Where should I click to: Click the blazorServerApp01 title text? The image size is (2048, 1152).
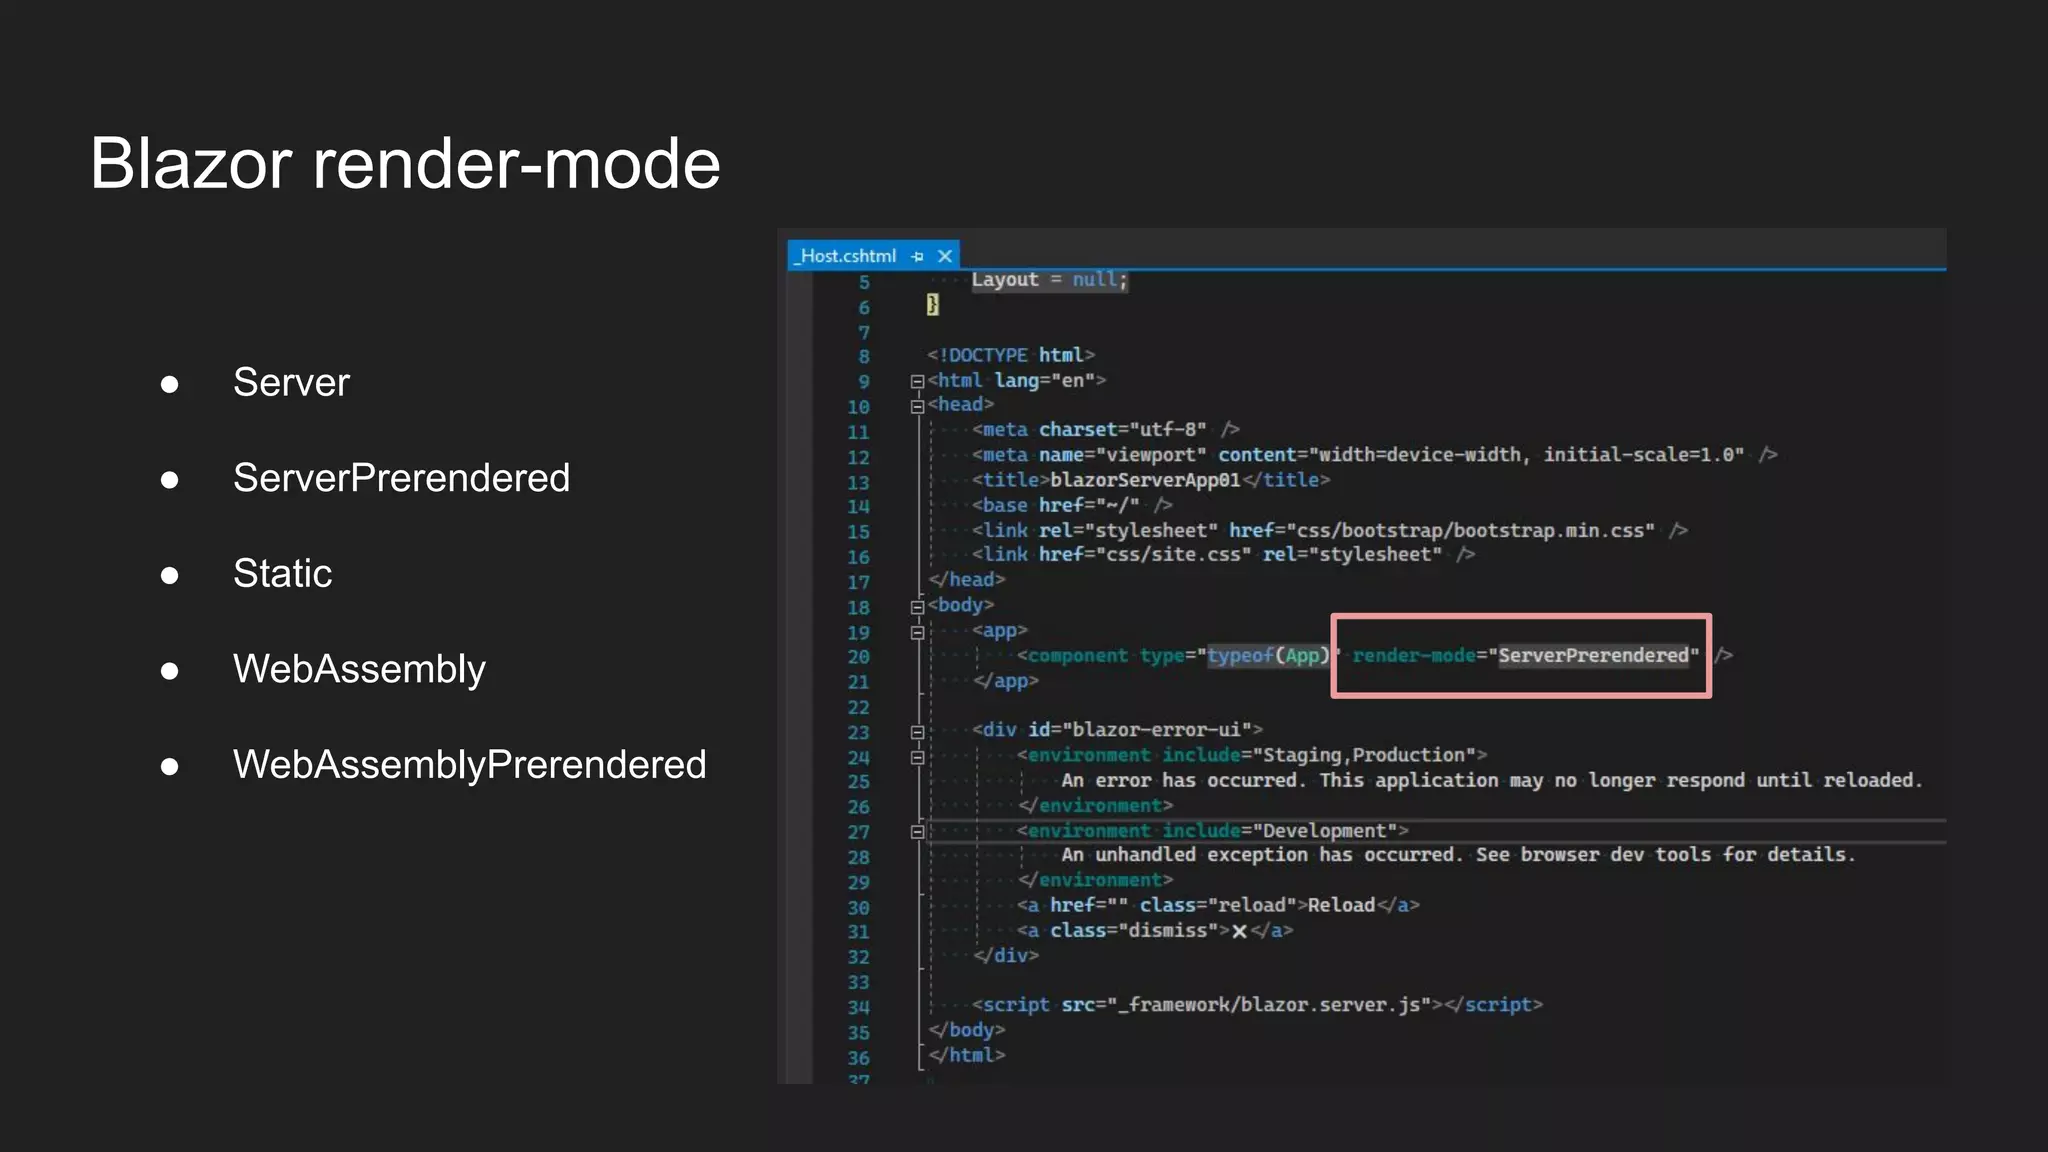coord(1145,480)
